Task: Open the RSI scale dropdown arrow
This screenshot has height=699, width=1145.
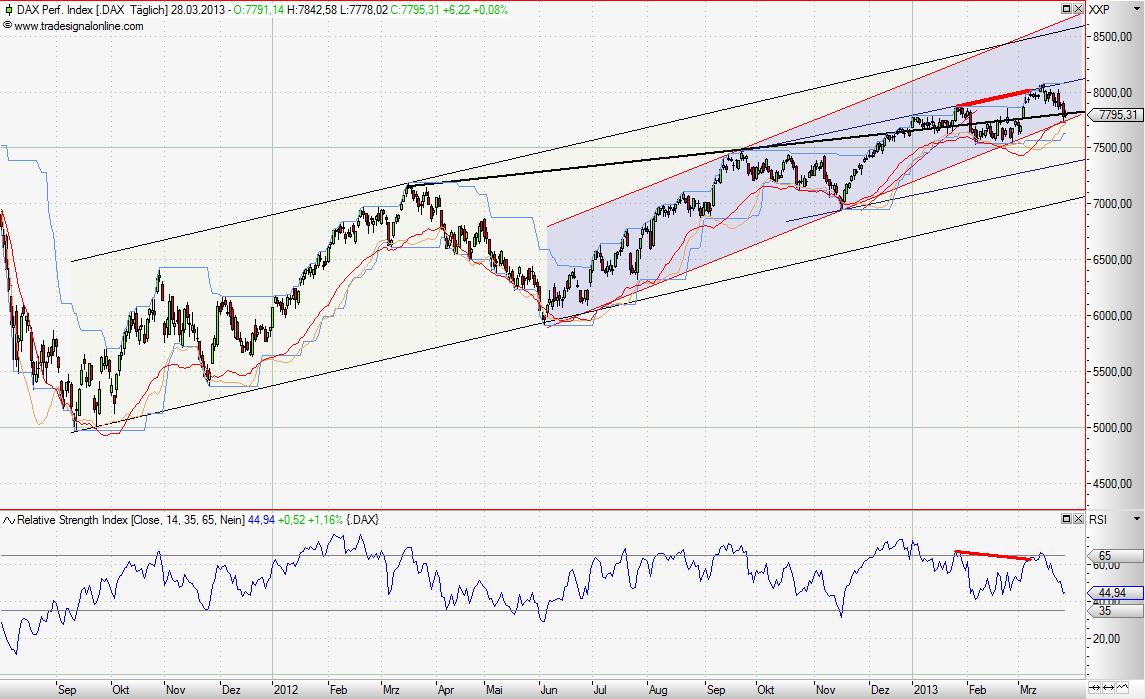Action: (x=1137, y=520)
